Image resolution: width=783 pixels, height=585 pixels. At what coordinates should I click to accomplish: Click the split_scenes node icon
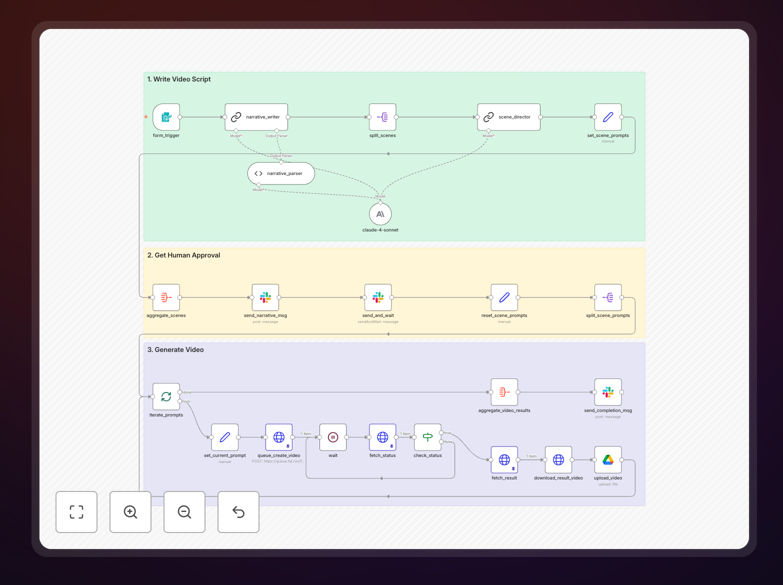pos(383,117)
